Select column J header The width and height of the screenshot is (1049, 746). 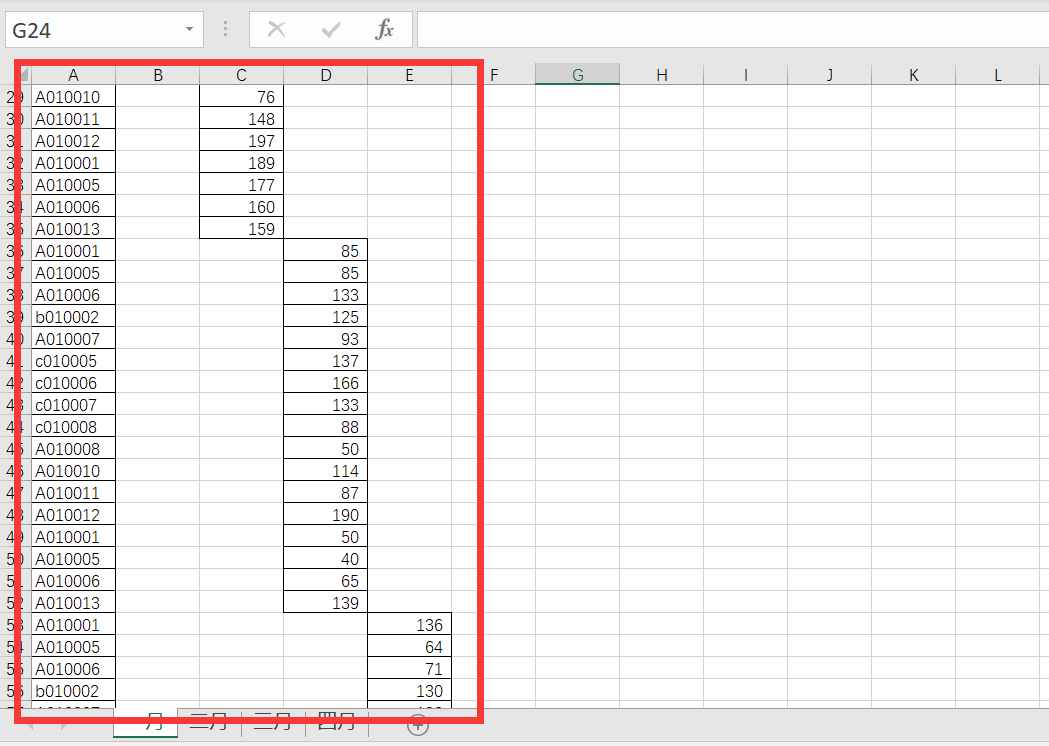(x=830, y=75)
